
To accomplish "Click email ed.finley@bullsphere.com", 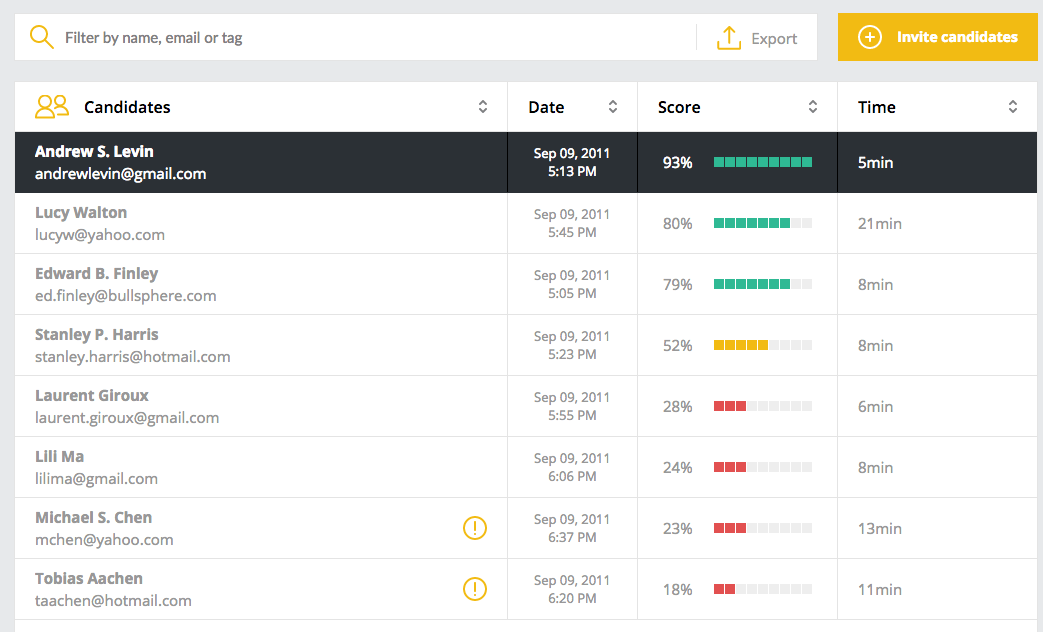I will (x=126, y=295).
